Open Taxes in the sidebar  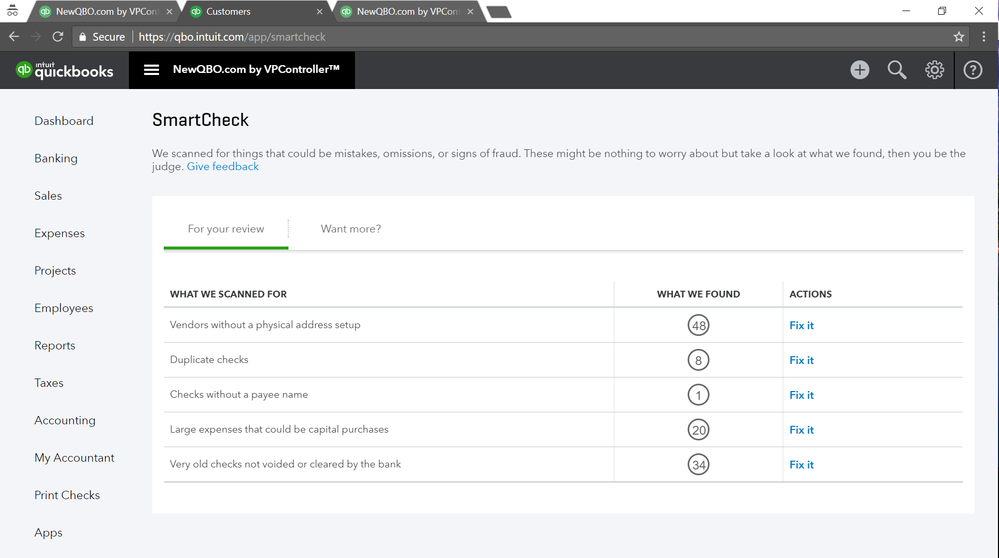(49, 383)
